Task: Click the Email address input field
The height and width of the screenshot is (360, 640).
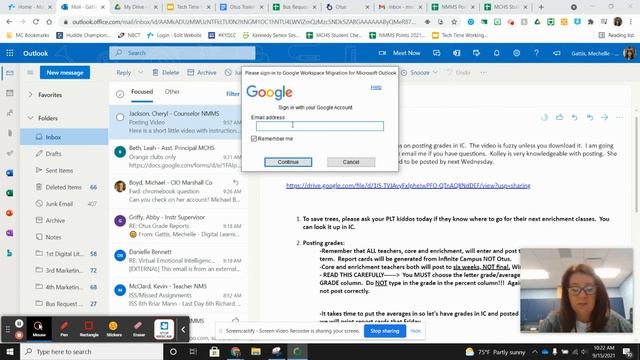Action: pyautogui.click(x=320, y=126)
